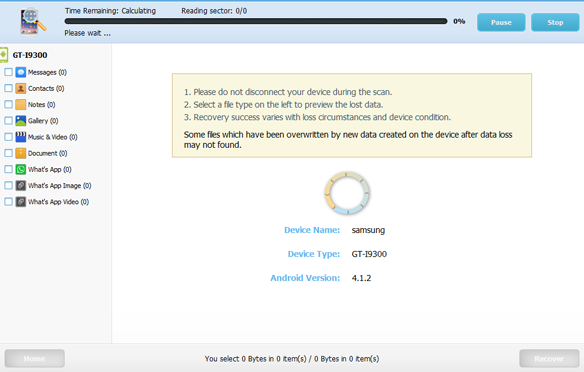The image size is (584, 372).
Task: Click the Device Name value 'samsung'
Action: [368, 230]
